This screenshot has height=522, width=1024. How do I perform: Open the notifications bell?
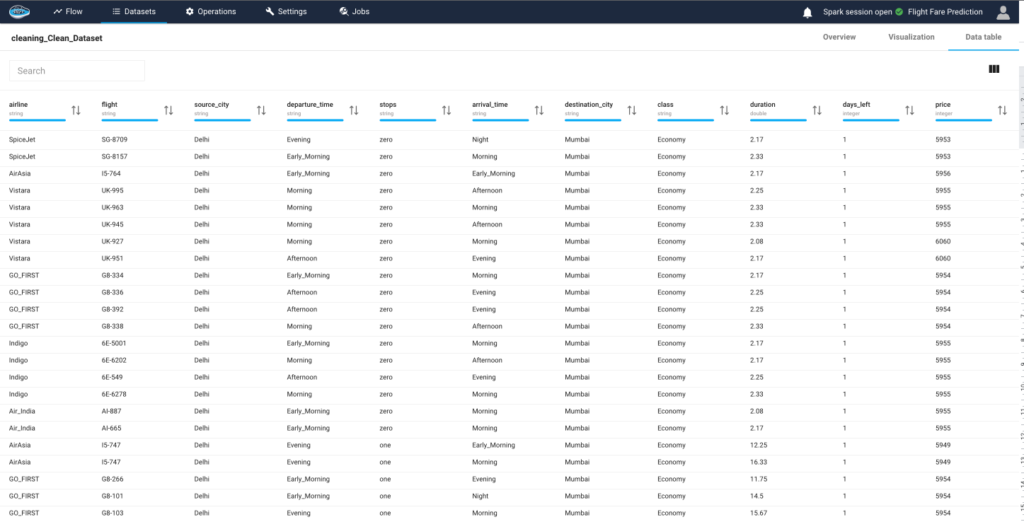[x=808, y=12]
